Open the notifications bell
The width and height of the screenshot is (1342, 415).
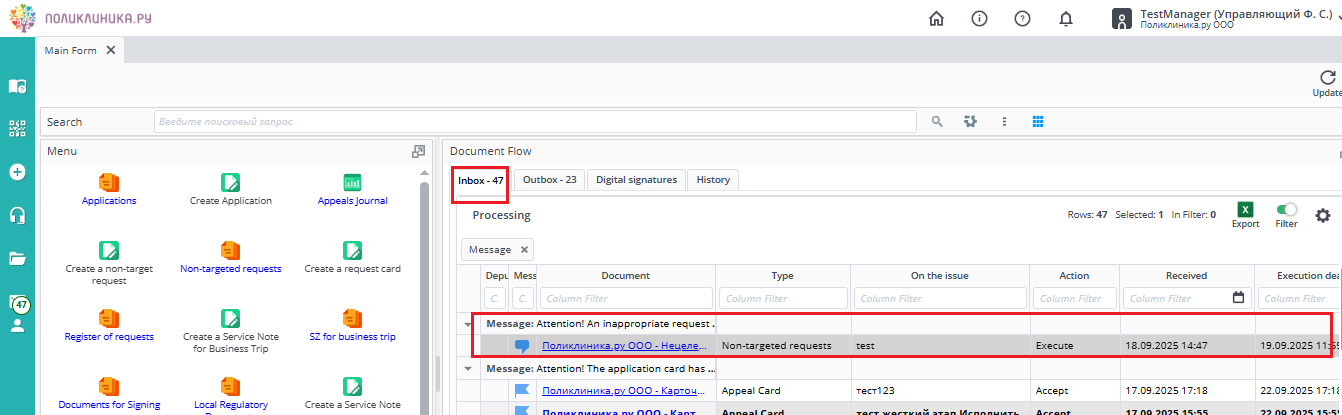[1066, 18]
